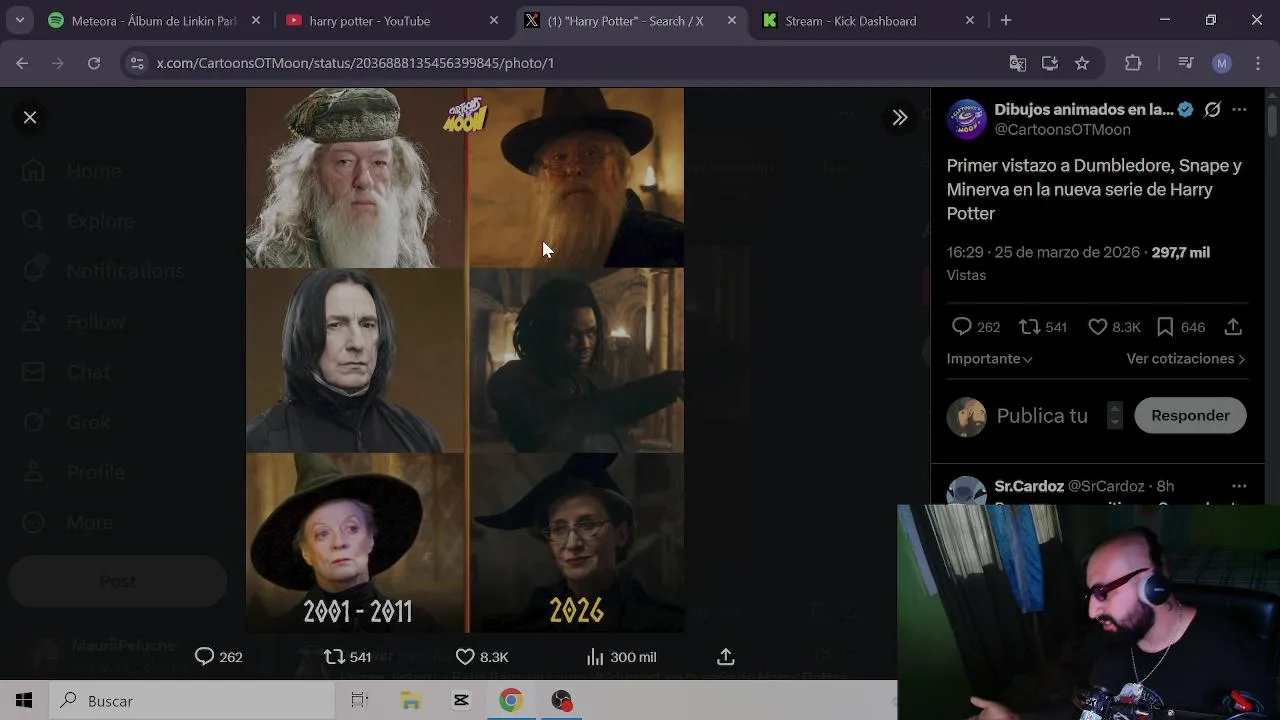1280x720 pixels.
Task: View site information icon in address bar
Action: click(138, 63)
